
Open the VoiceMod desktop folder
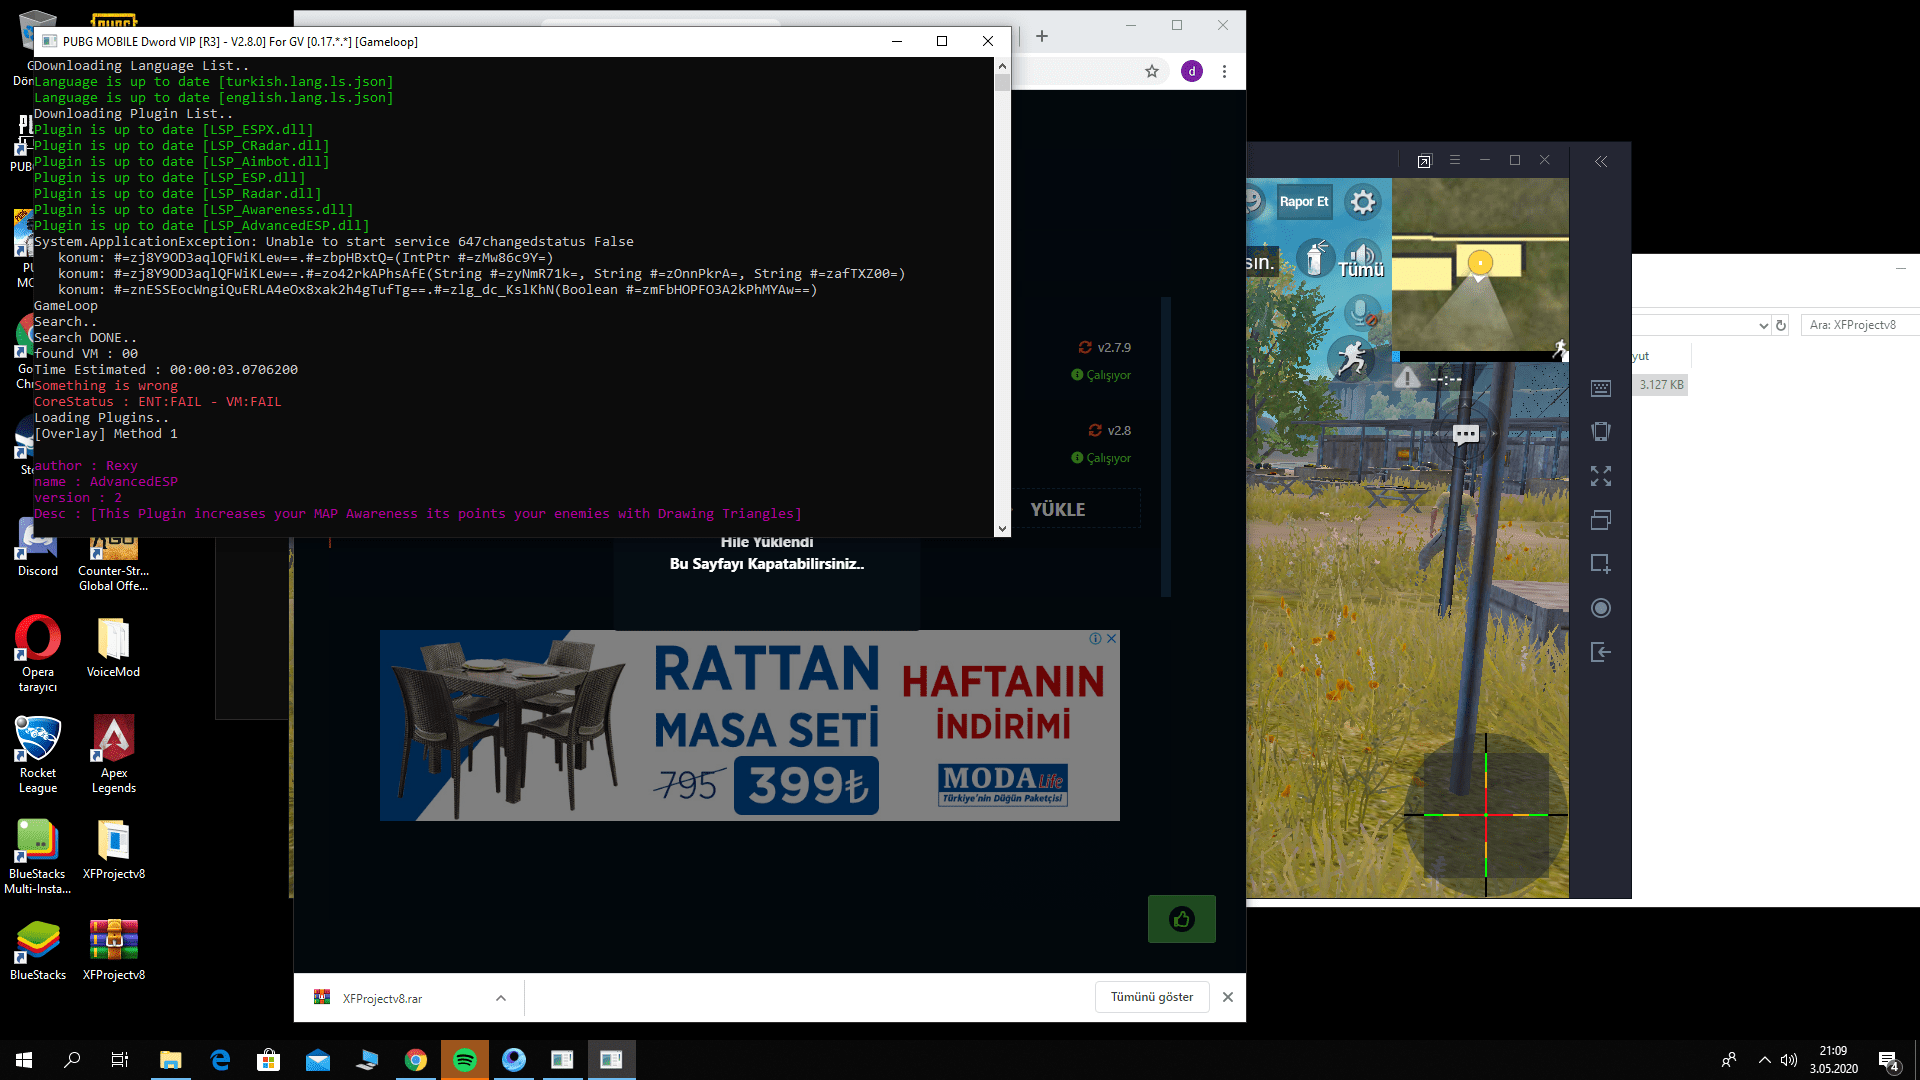coord(113,648)
